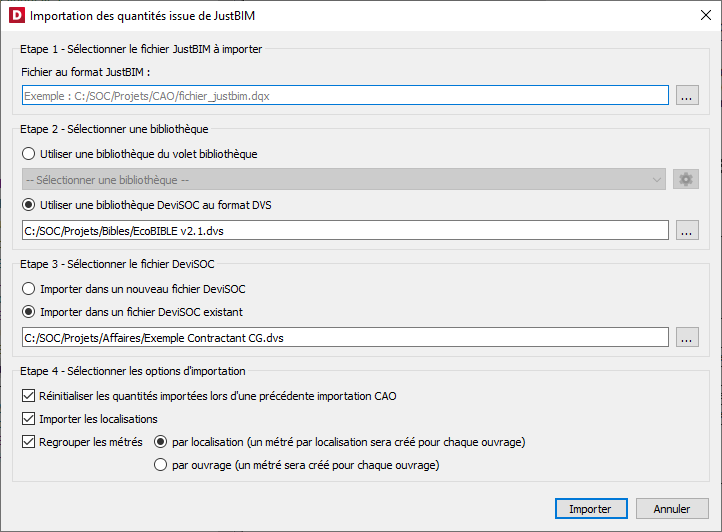
Task: Toggle 'Réinitialiser les quantités importées' checkbox
Action: click(28, 396)
